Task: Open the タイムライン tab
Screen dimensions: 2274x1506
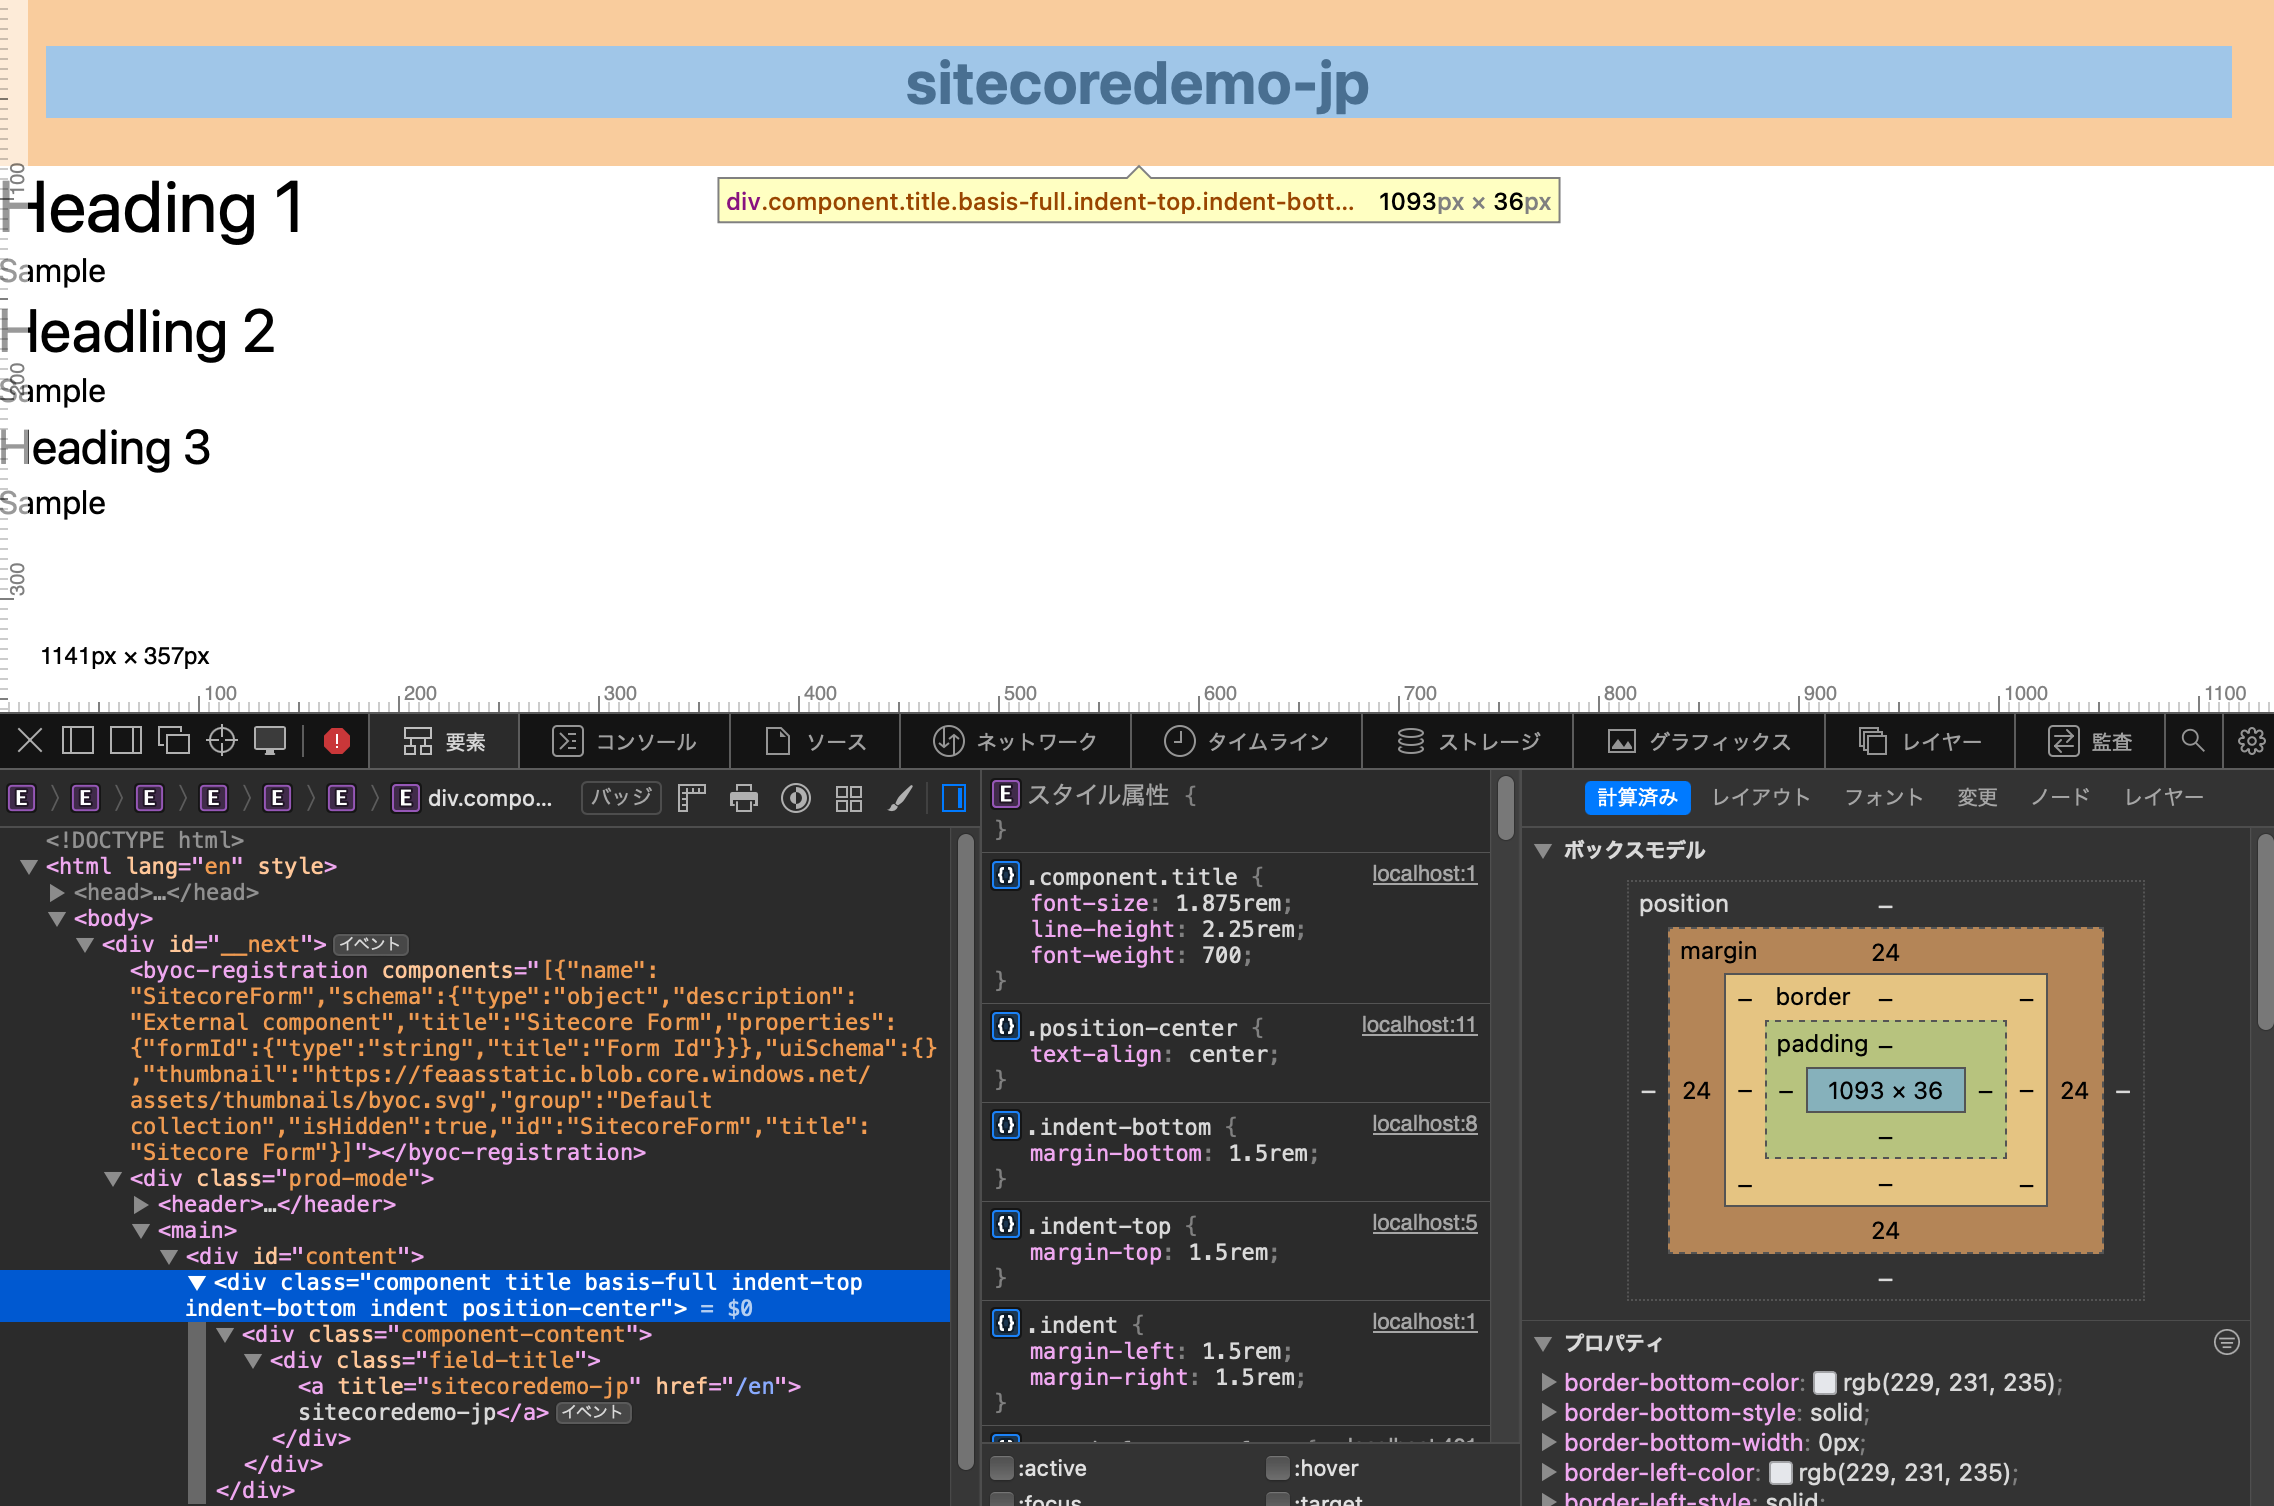Action: coord(1247,741)
